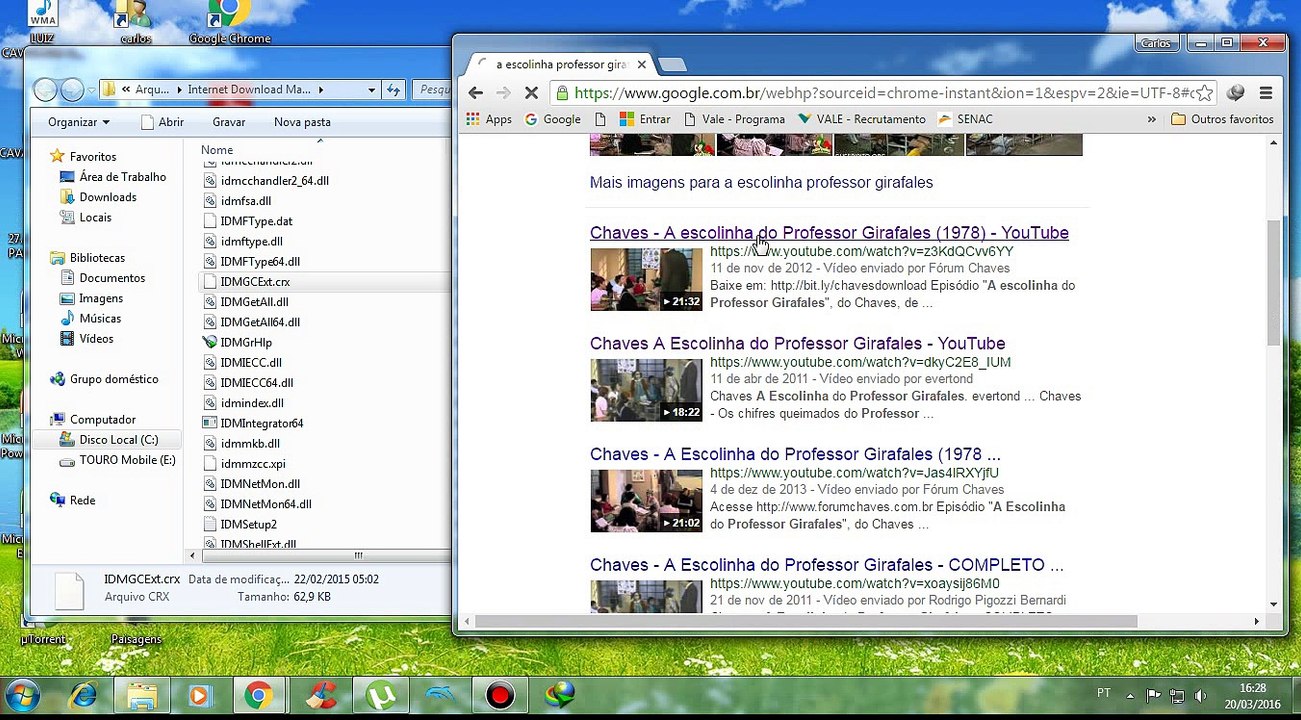The height and width of the screenshot is (720, 1301).
Task: Close the 'a escolinha professor gira' tab
Action: 641,64
